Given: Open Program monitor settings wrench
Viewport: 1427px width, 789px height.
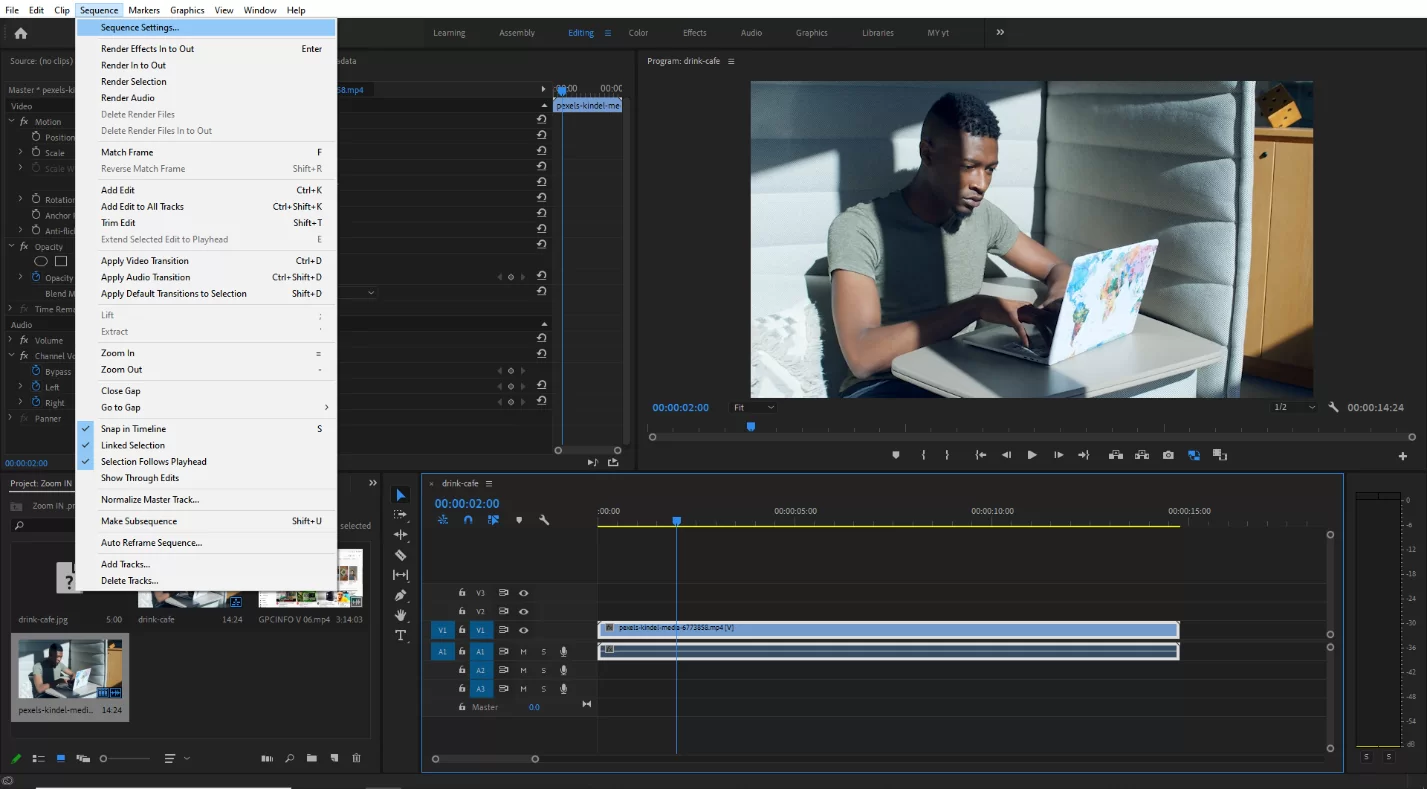Looking at the screenshot, I should click(x=1333, y=407).
